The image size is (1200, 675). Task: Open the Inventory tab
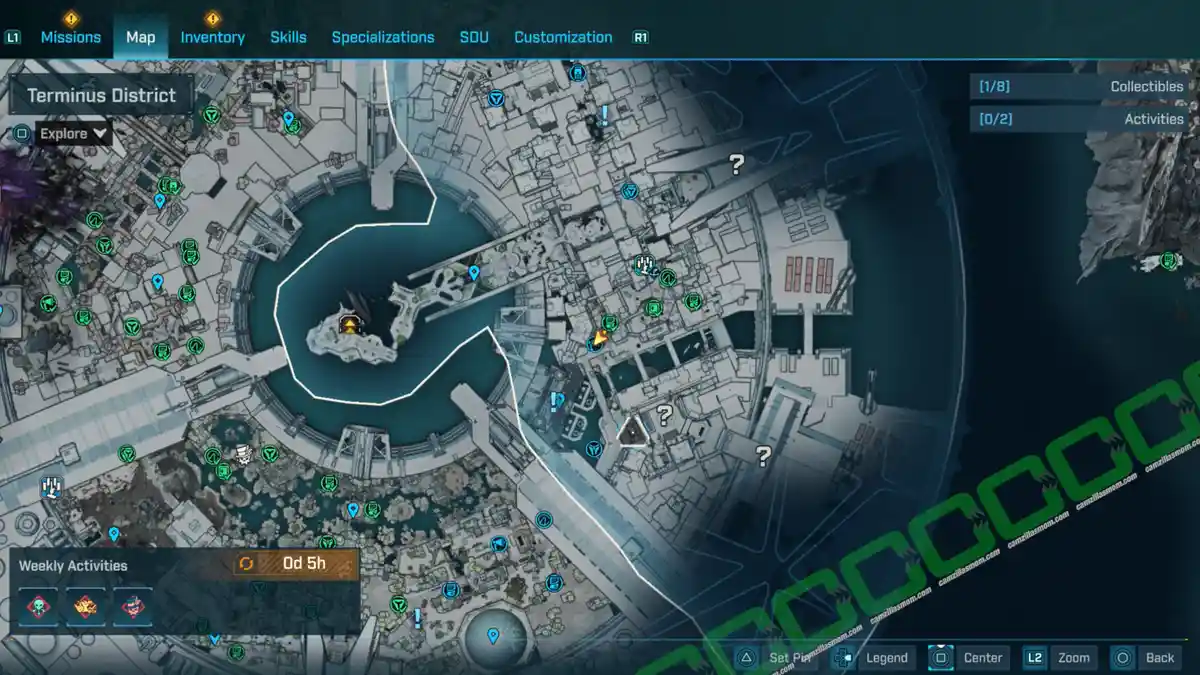pyautogui.click(x=212, y=37)
